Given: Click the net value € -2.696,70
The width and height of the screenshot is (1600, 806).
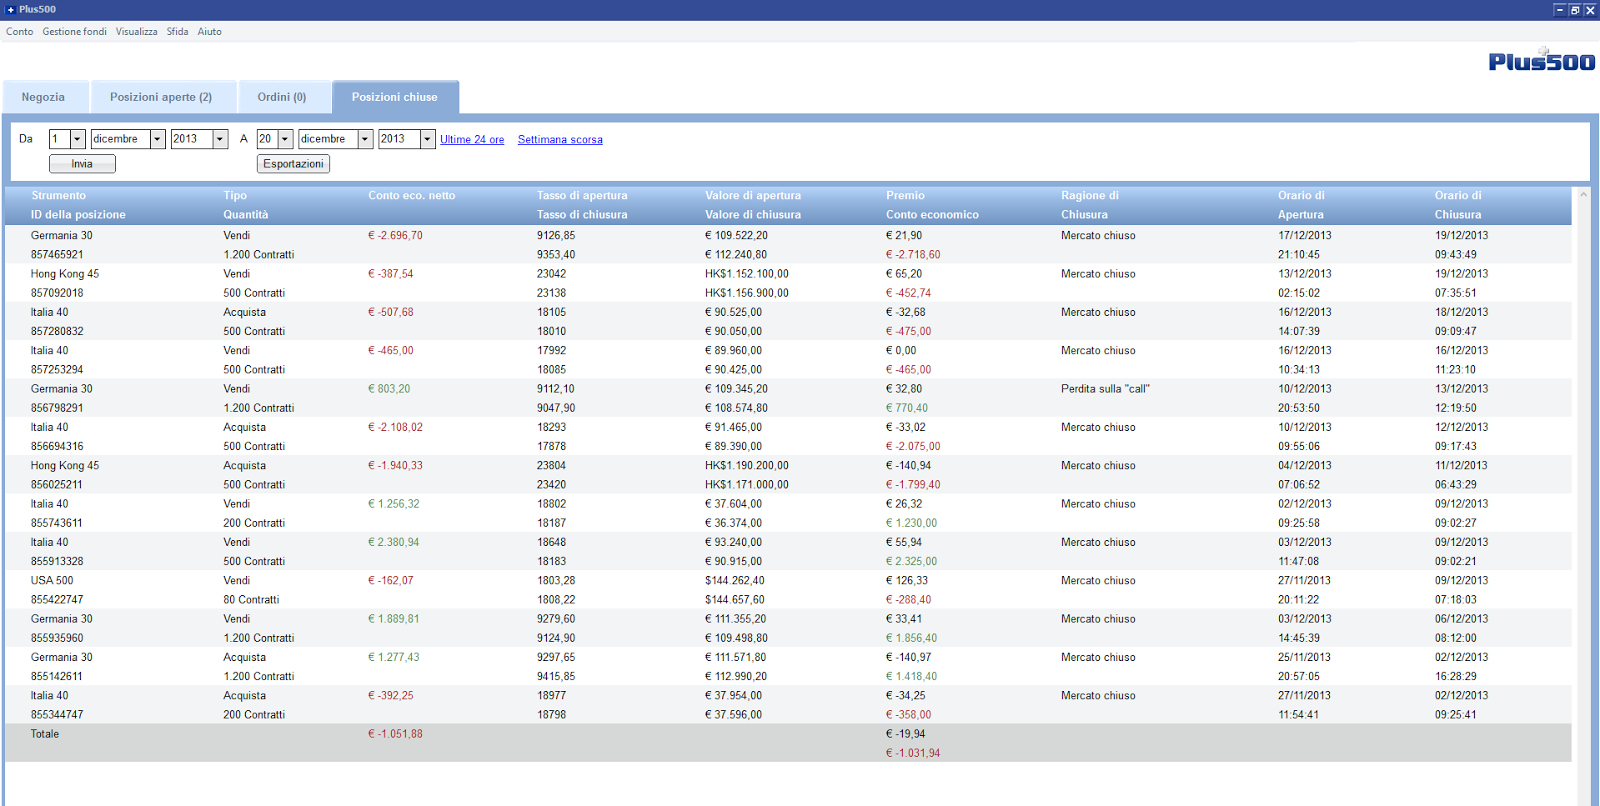Looking at the screenshot, I should (395, 236).
